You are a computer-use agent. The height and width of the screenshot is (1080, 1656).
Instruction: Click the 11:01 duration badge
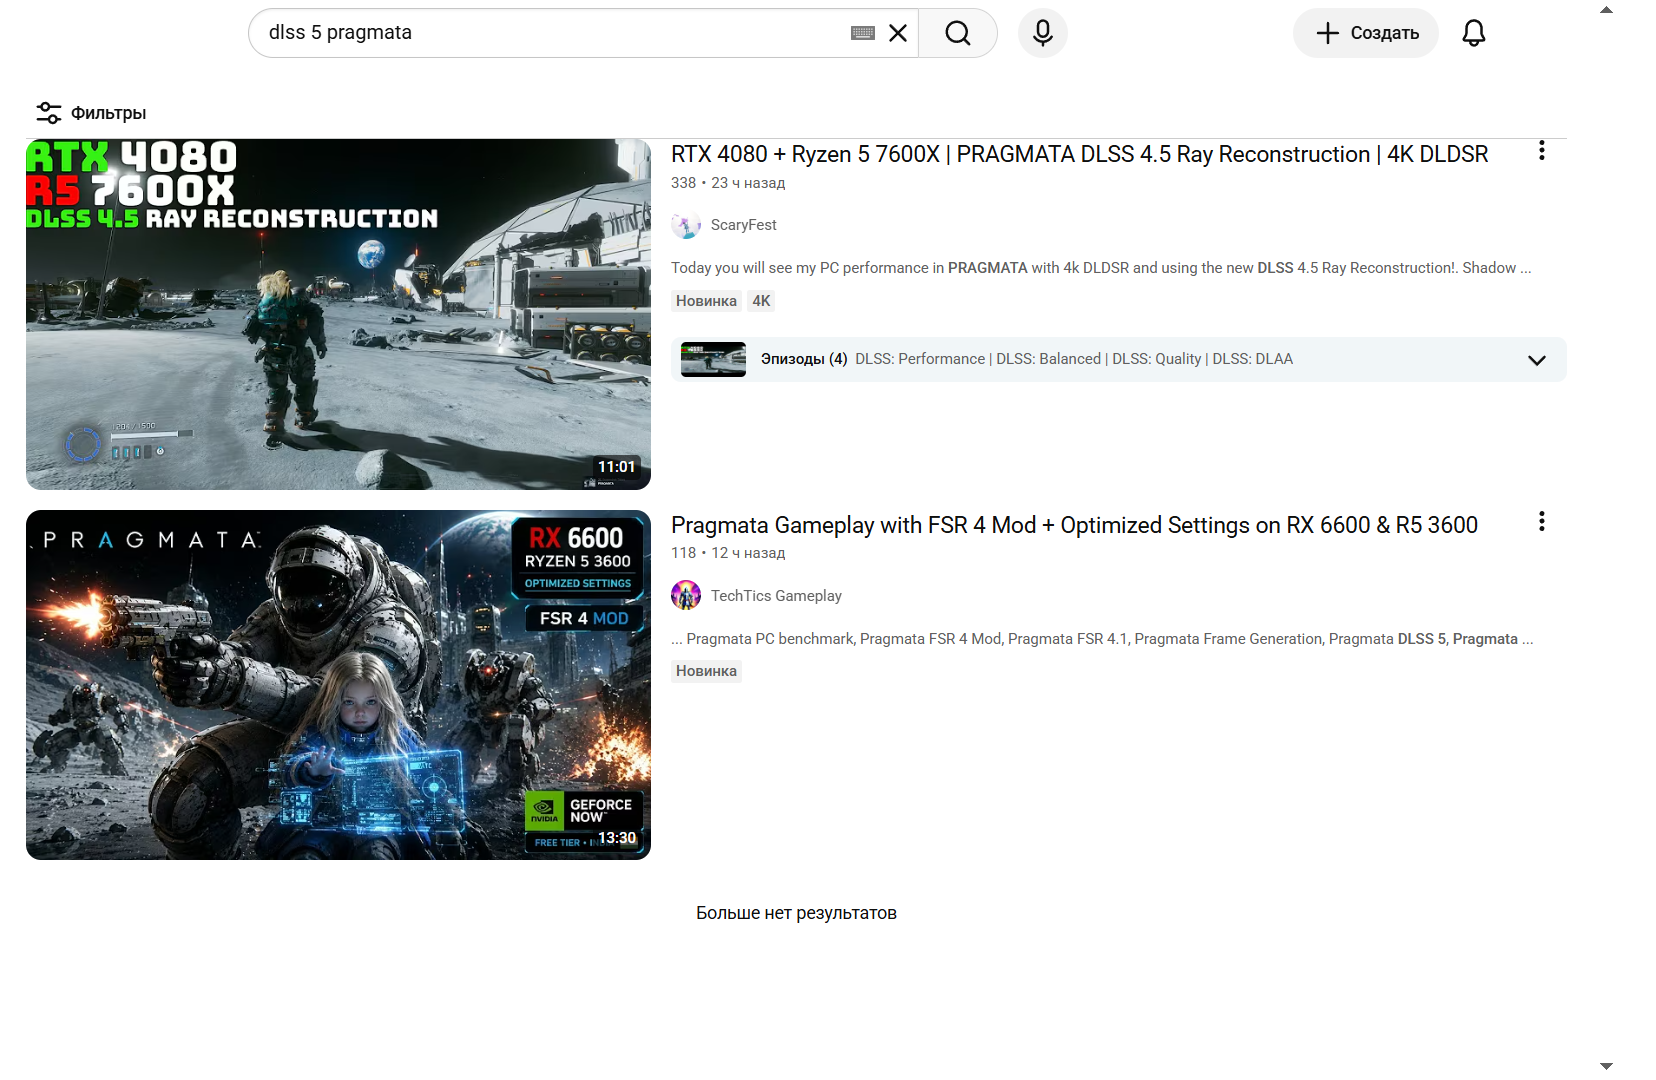pyautogui.click(x=617, y=467)
